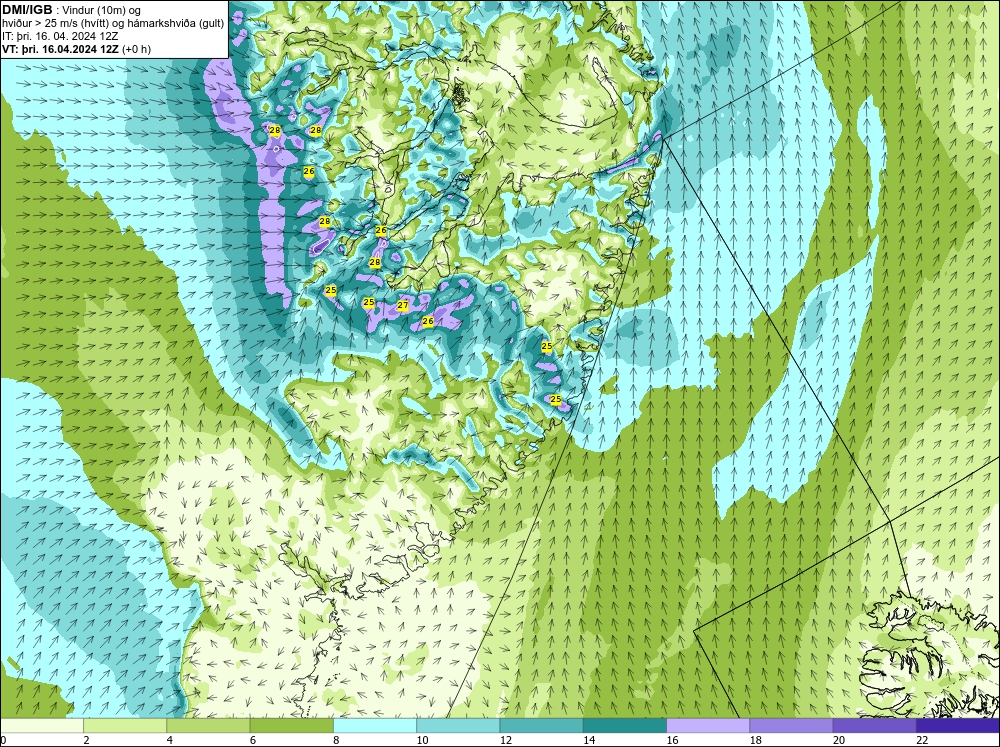This screenshot has height=747, width=1000.
Task: Click the legend tick label 2
Action: pyautogui.click(x=86, y=740)
